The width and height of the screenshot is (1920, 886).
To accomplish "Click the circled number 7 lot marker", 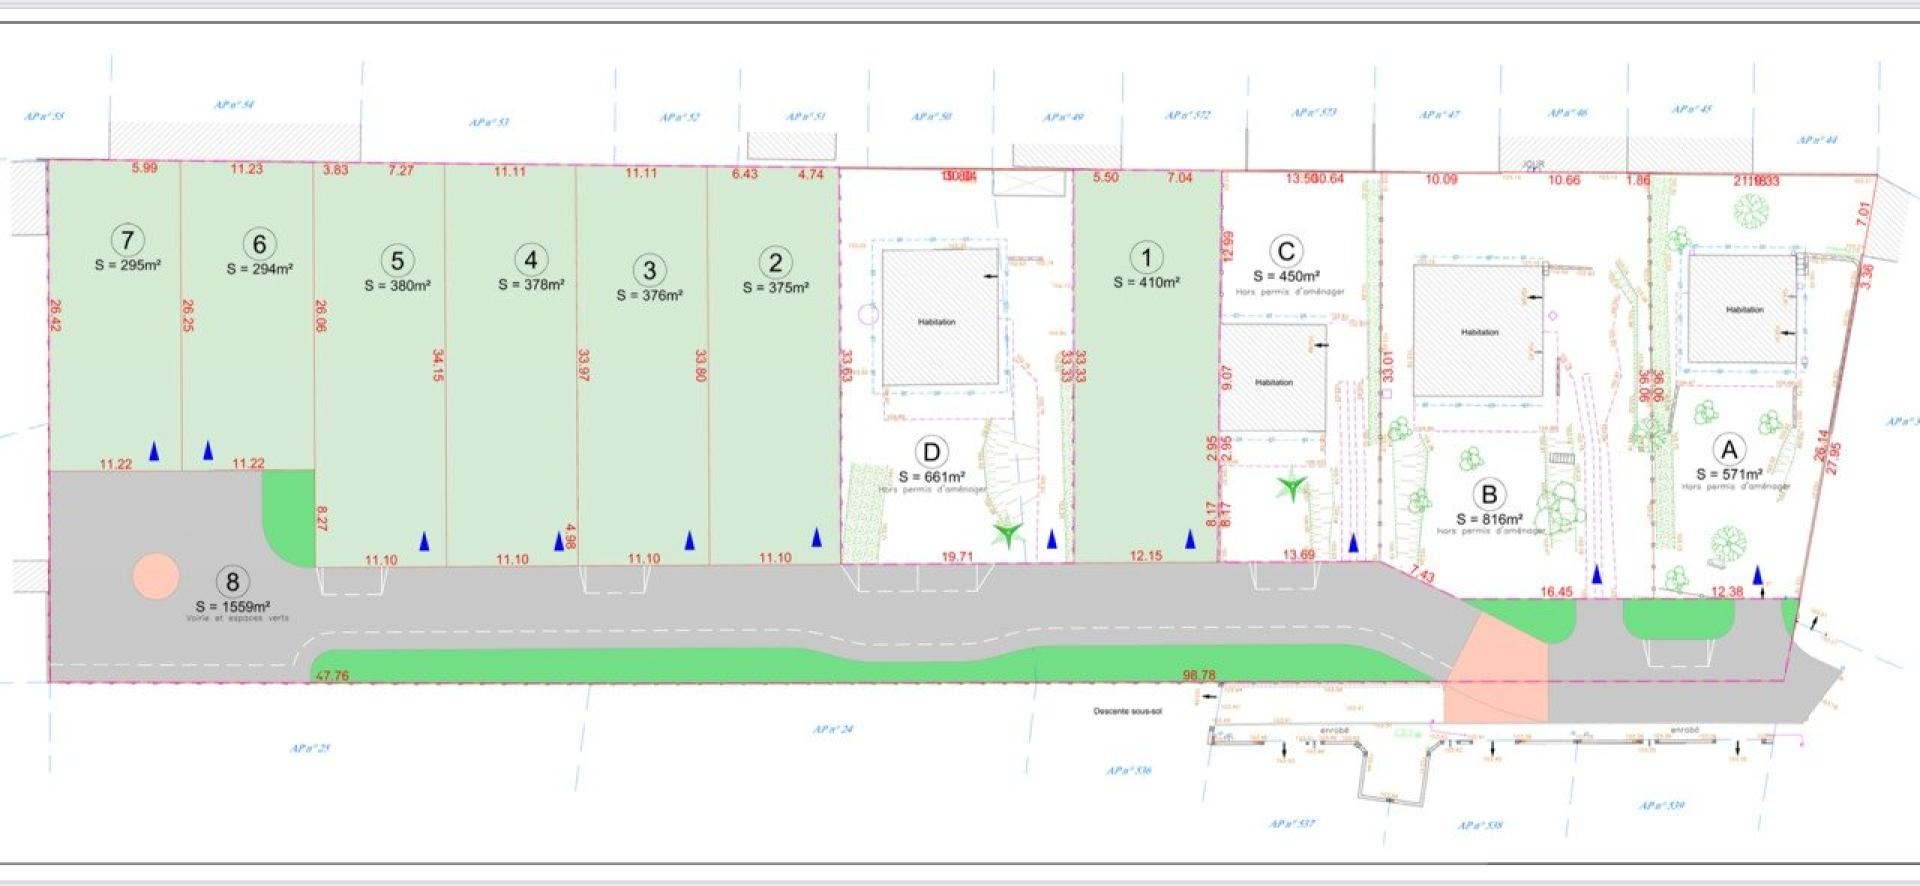I will (127, 240).
